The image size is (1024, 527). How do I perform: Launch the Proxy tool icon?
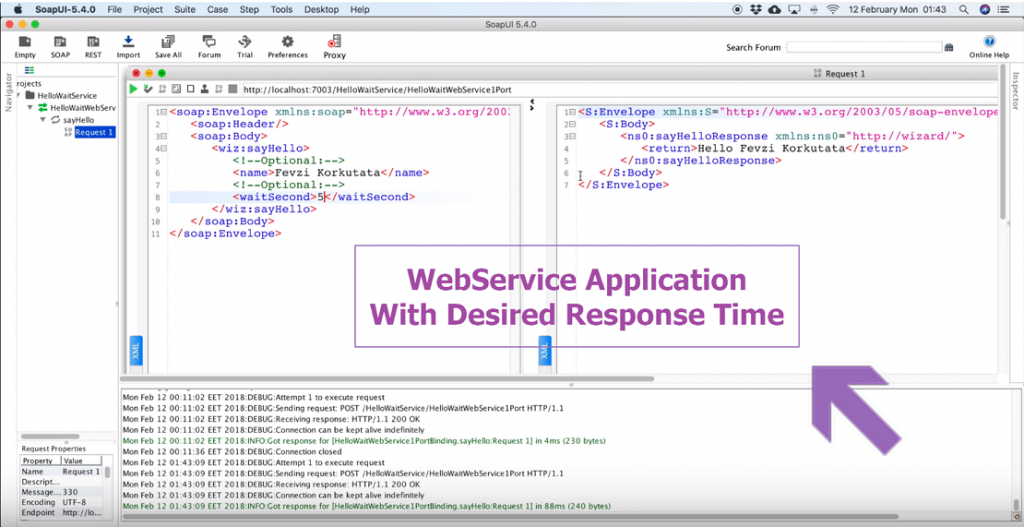click(334, 47)
